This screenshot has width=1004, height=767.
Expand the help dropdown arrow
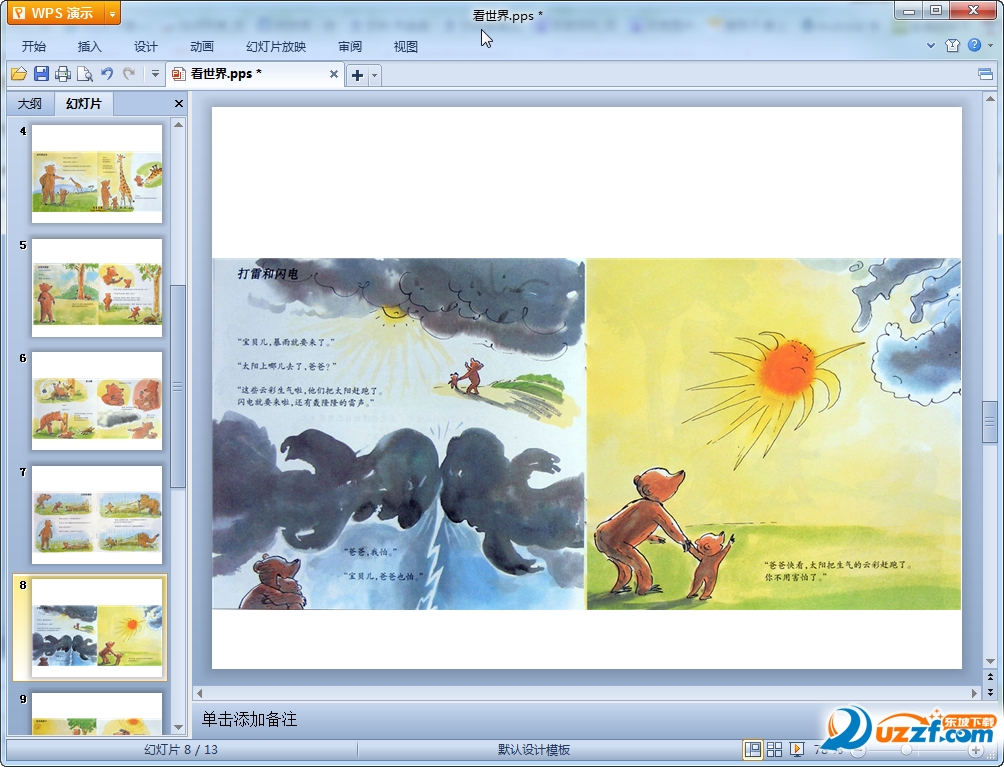991,45
